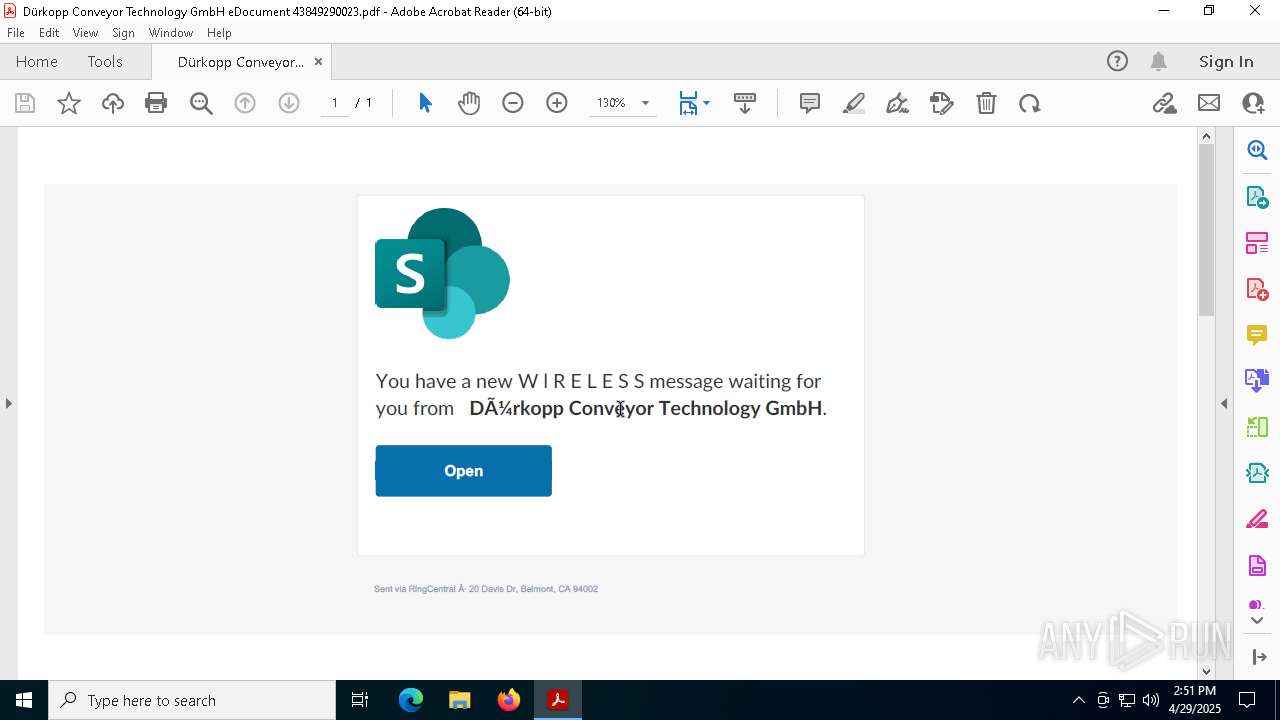Switch to the Home tab
Viewport: 1280px width, 720px height.
point(37,61)
